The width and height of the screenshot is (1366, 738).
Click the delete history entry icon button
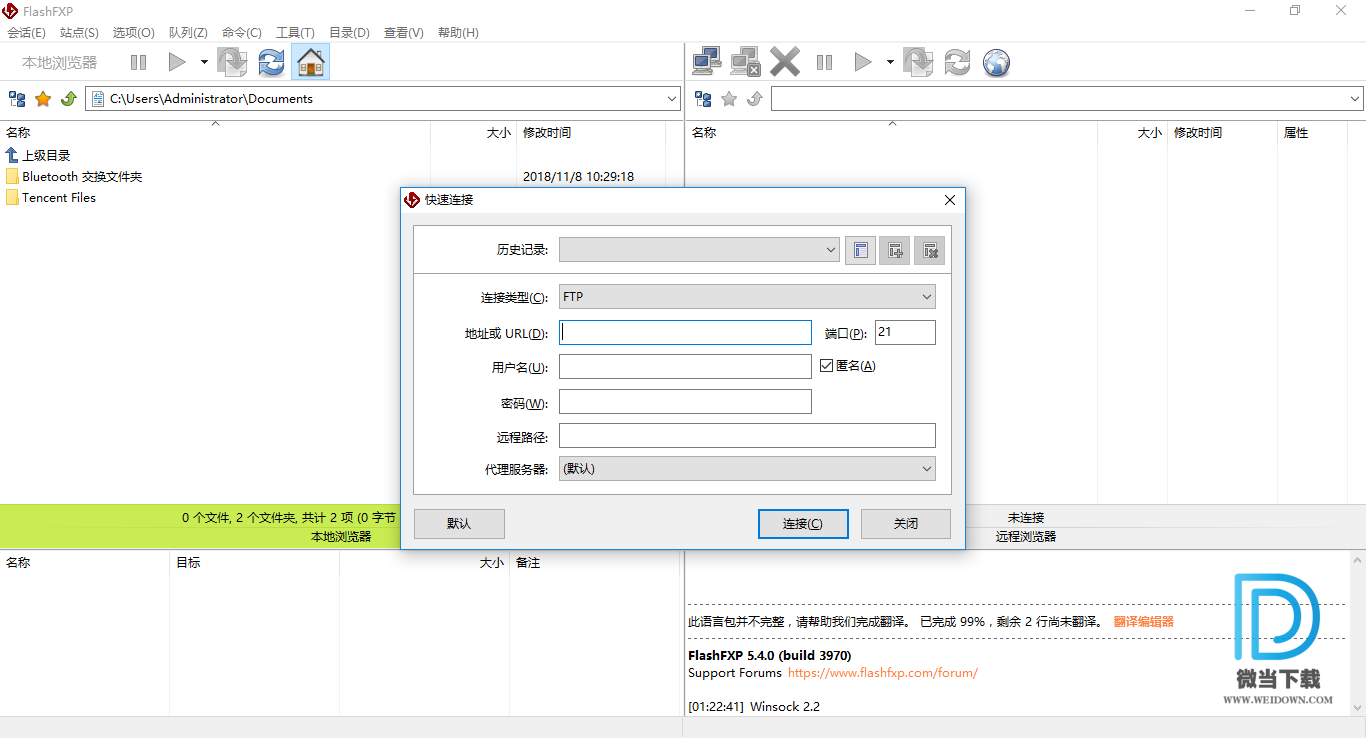tap(929, 250)
